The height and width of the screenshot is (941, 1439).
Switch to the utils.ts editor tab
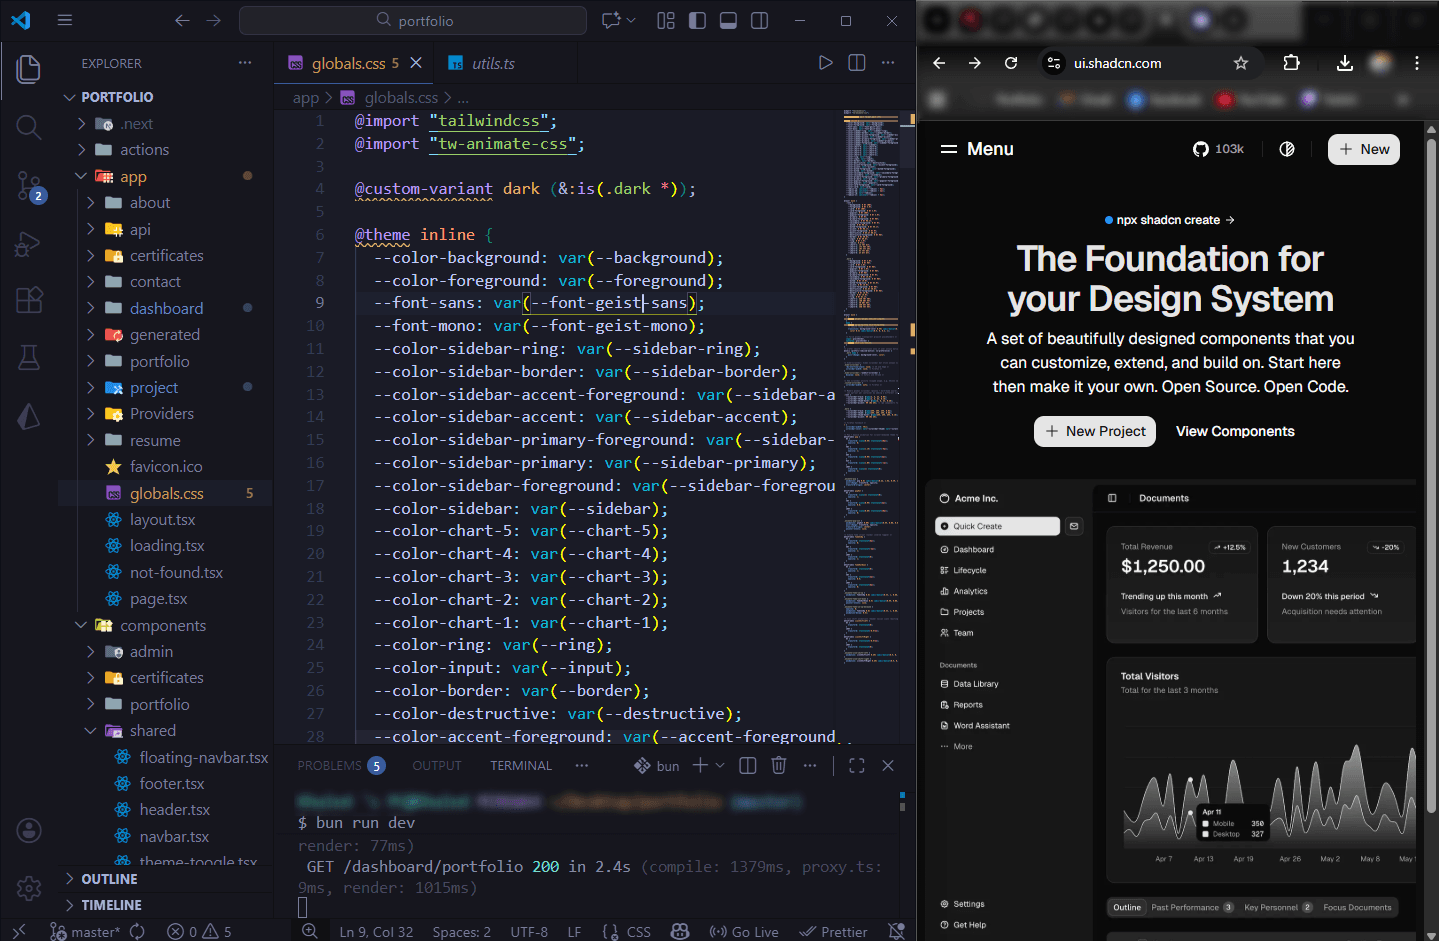[492, 63]
